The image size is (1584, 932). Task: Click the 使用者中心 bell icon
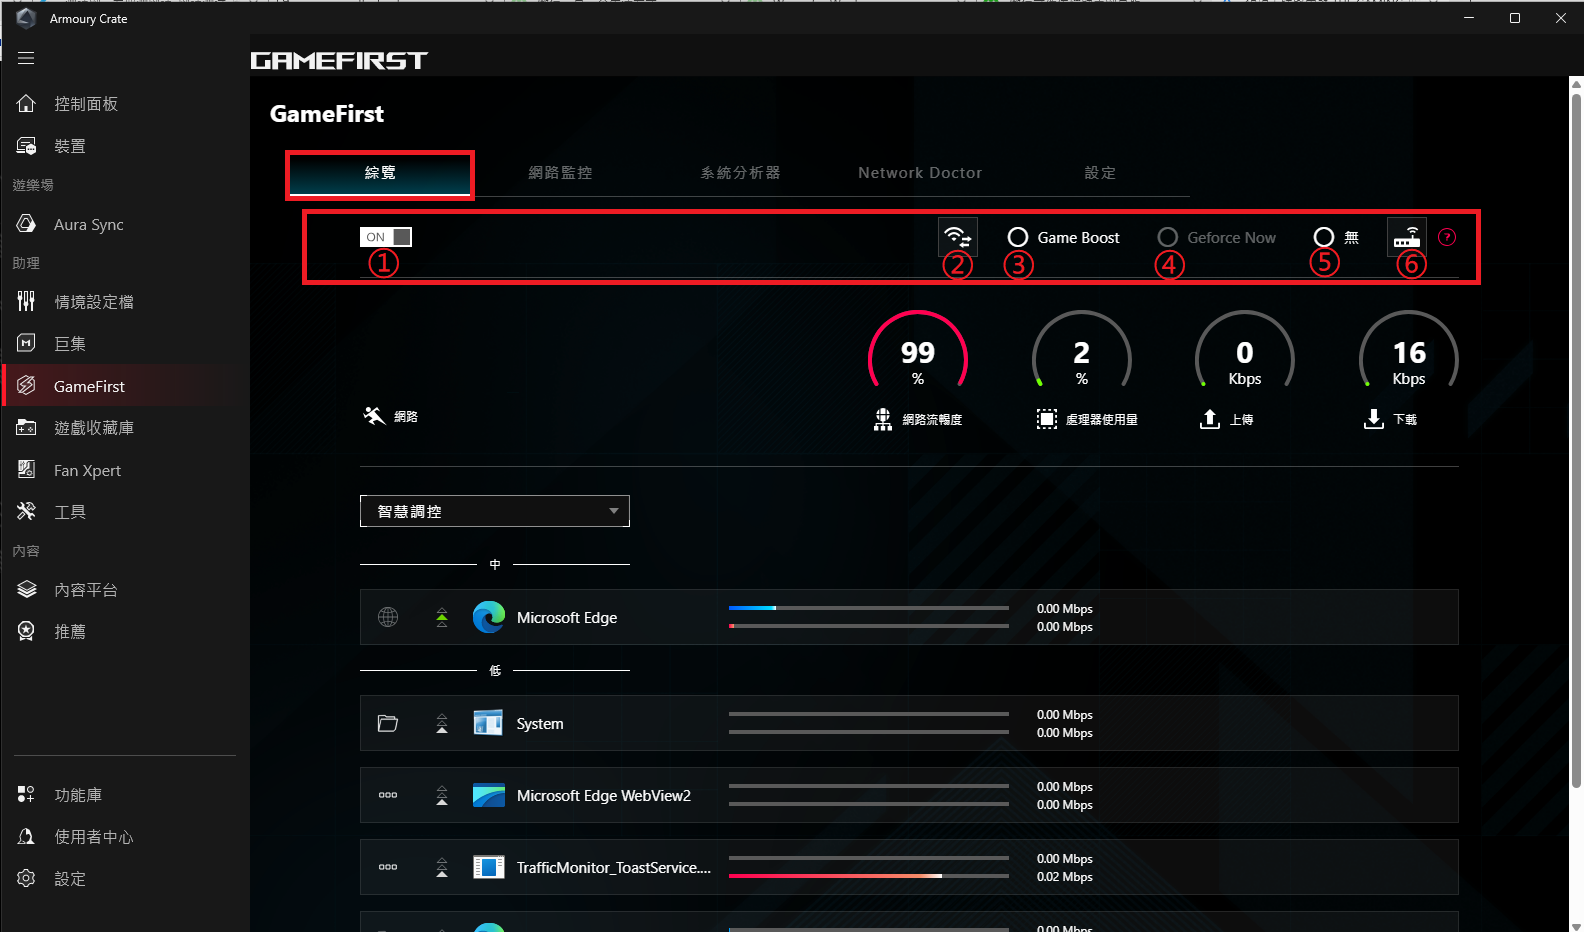coord(27,837)
